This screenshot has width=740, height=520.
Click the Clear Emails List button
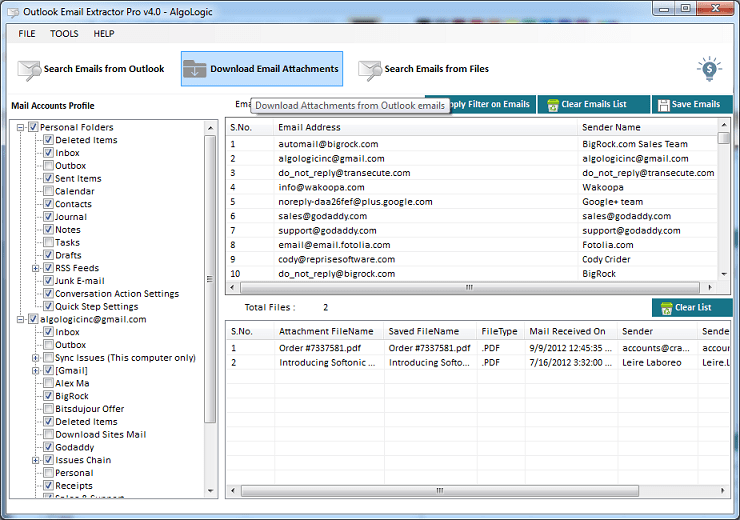[594, 104]
